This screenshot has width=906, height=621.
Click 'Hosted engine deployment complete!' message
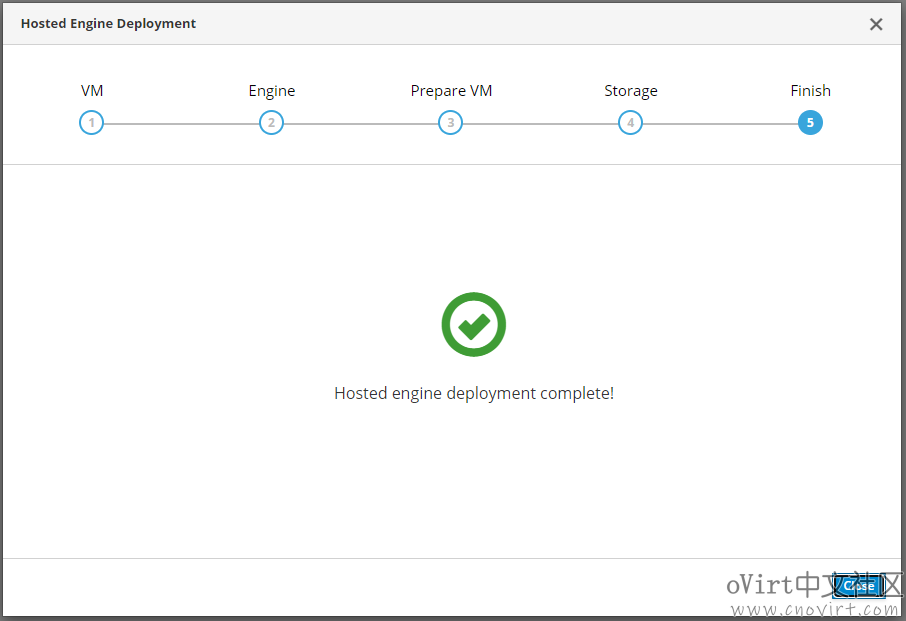point(474,393)
